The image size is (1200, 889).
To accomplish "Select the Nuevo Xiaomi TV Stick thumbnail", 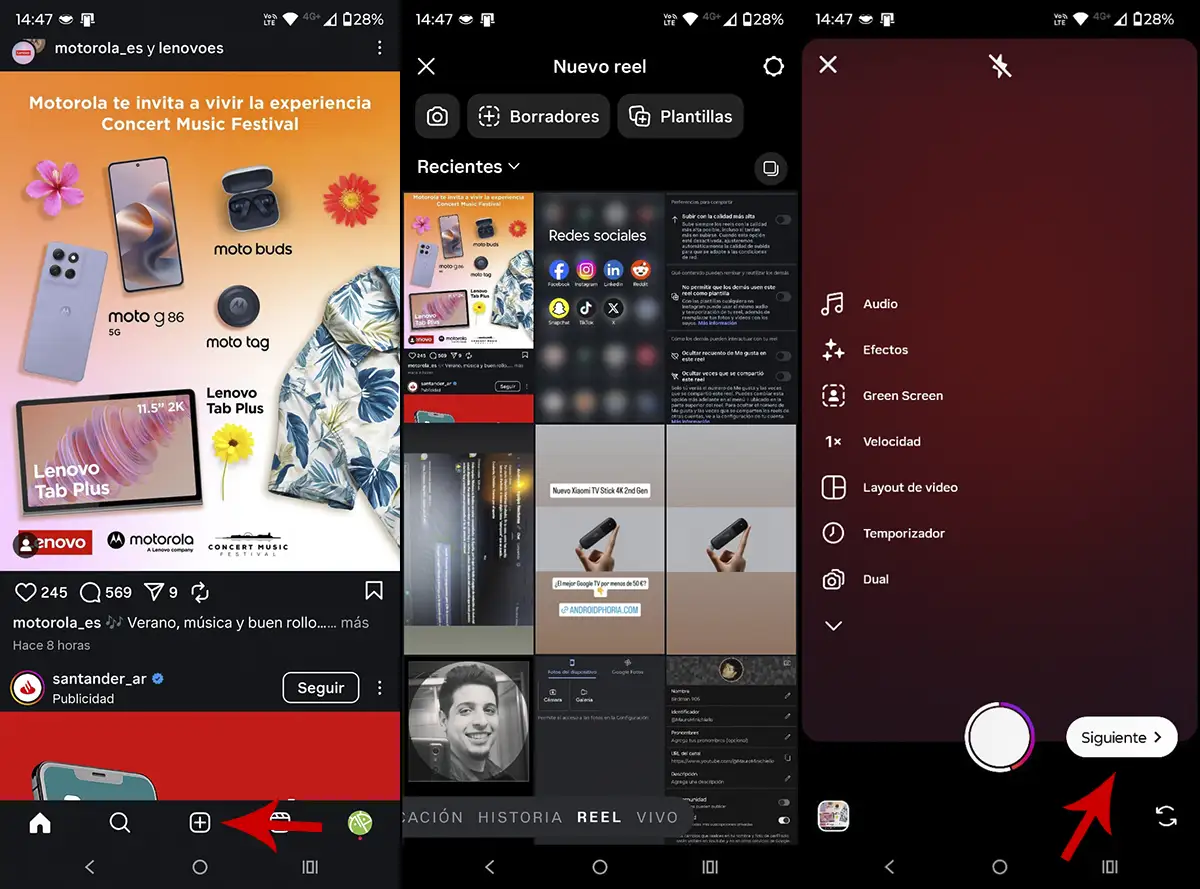I will pyautogui.click(x=599, y=539).
